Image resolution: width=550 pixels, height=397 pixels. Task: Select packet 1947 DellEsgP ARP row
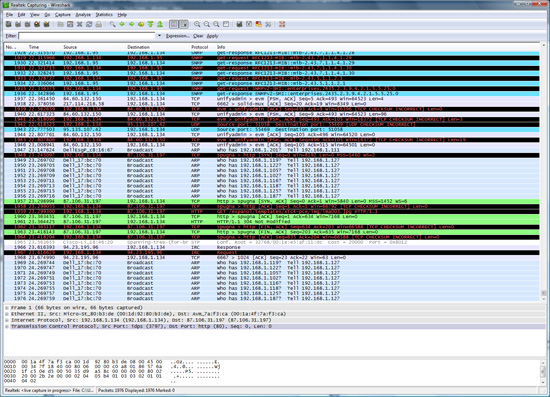pyautogui.click(x=272, y=150)
